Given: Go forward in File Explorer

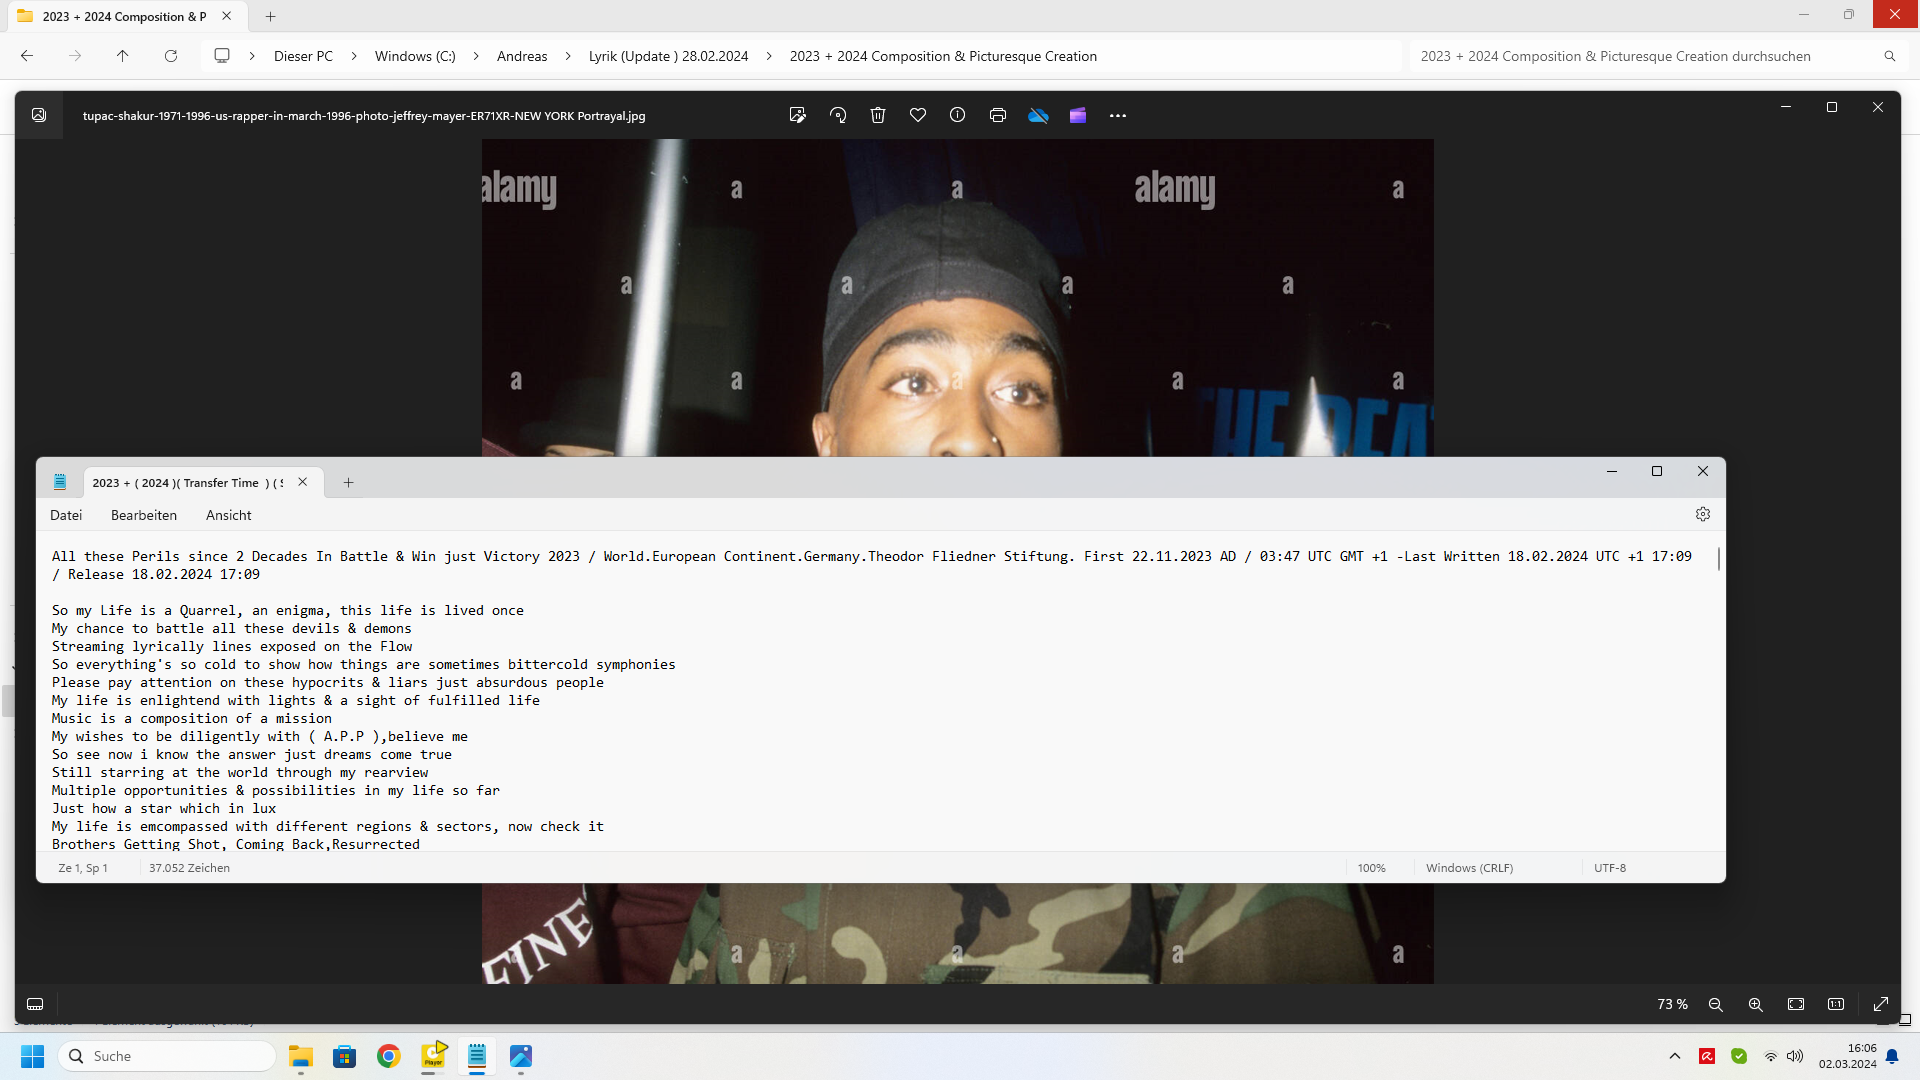Looking at the screenshot, I should (x=75, y=56).
